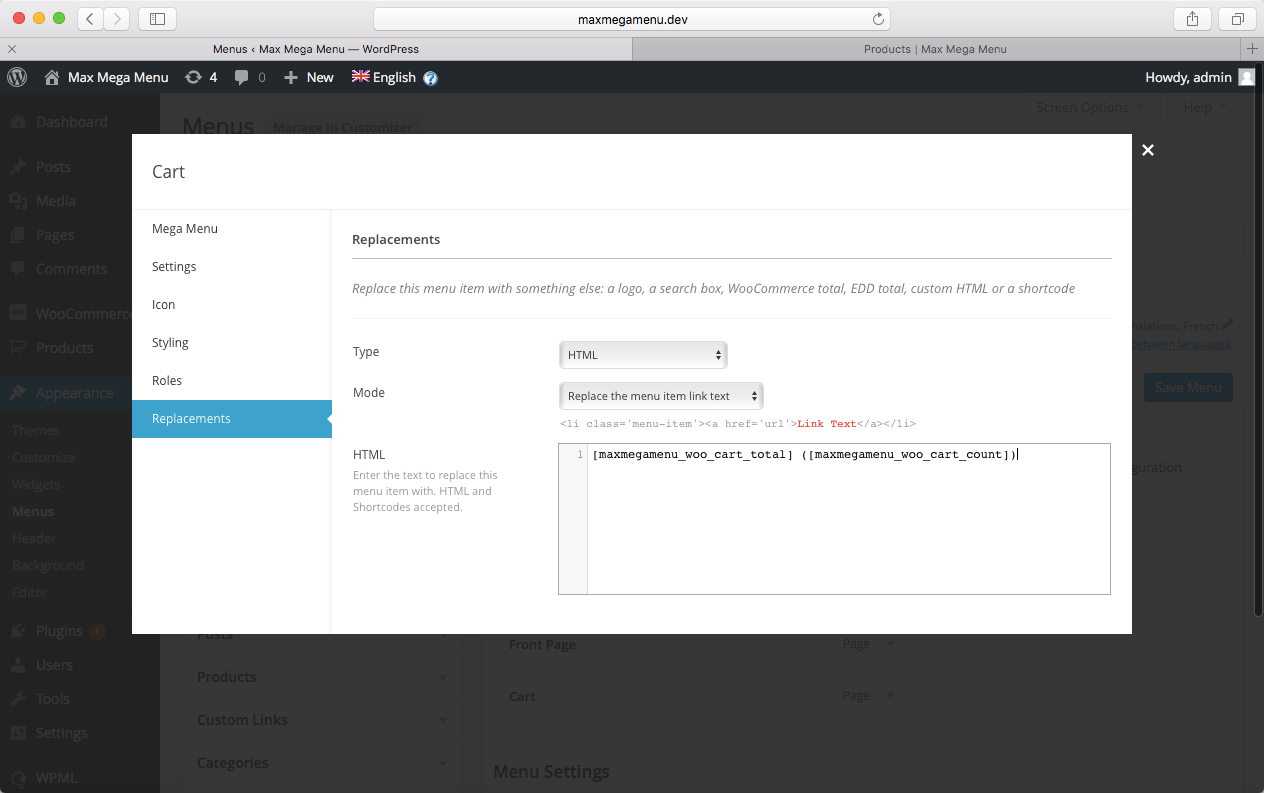The height and width of the screenshot is (793, 1264).
Task: Switch to the Mega Menu tab
Action: 232,229
